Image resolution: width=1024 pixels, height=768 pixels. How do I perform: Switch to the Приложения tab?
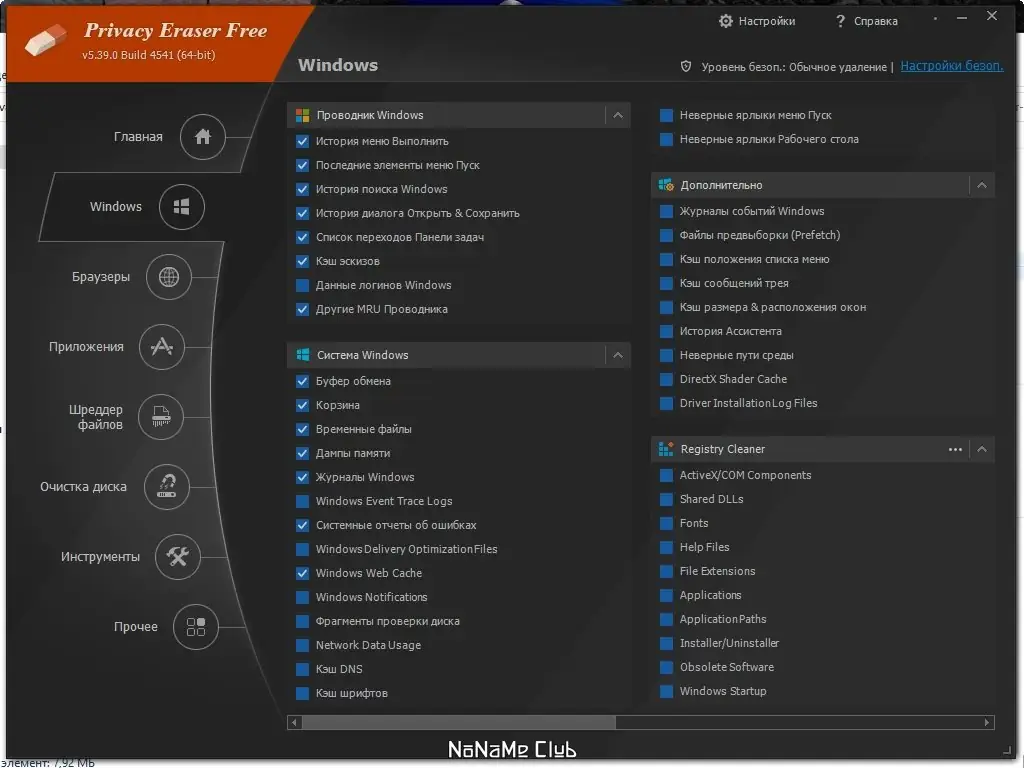[86, 347]
